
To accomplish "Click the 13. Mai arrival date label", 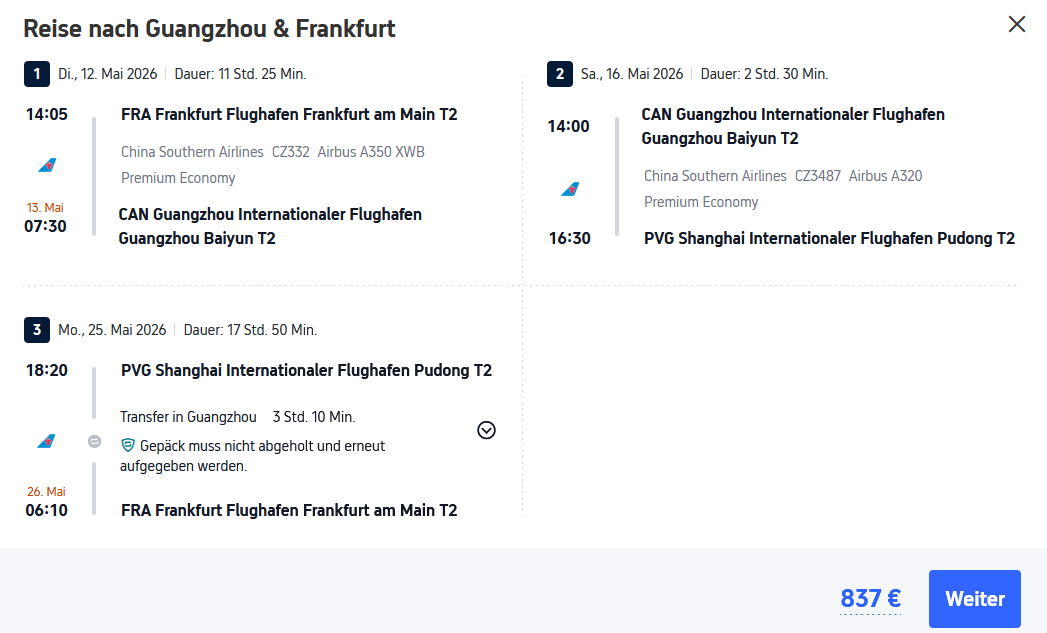I will [46, 208].
